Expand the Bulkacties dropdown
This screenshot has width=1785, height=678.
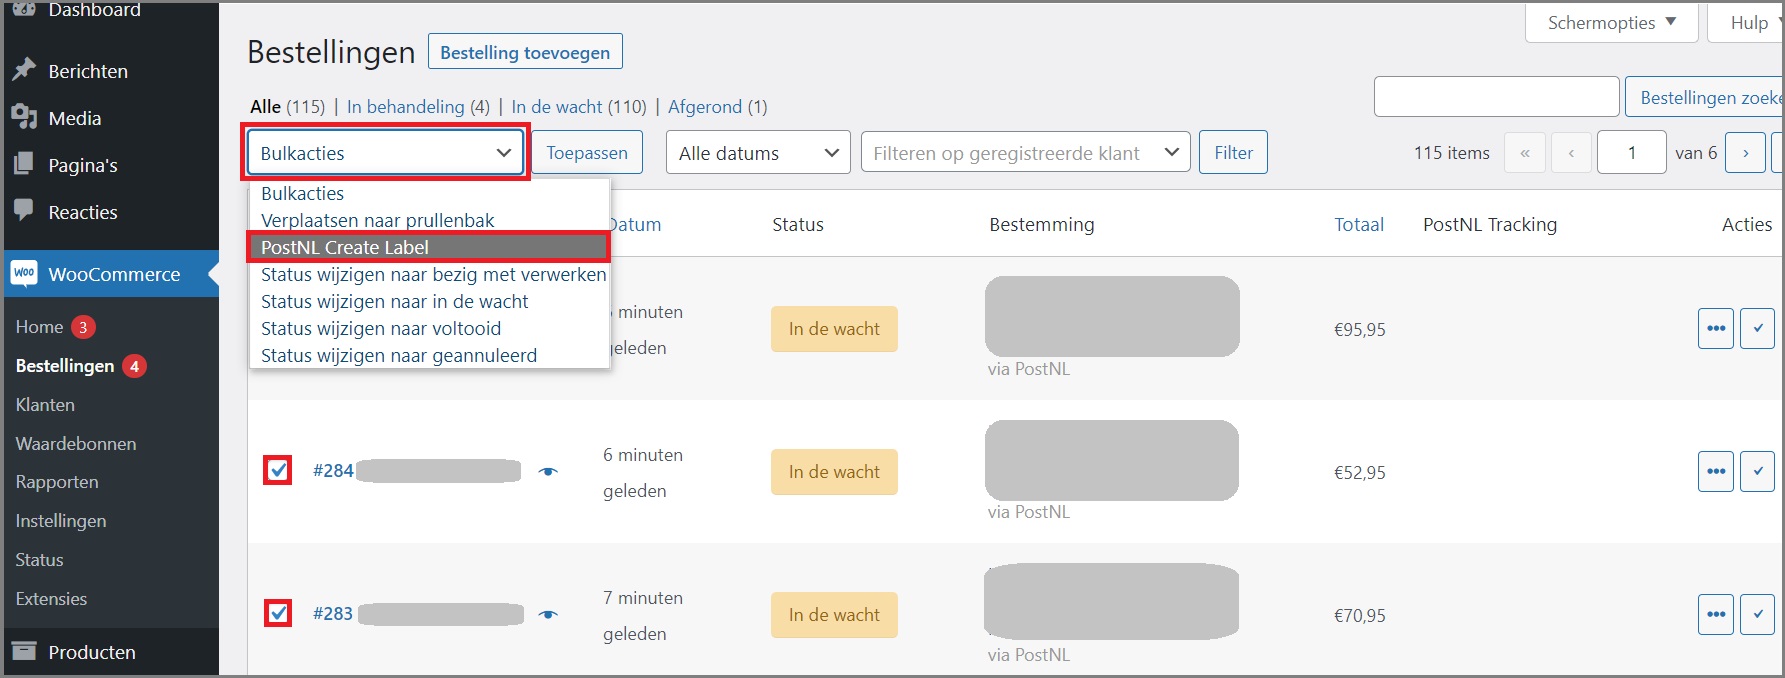point(385,153)
